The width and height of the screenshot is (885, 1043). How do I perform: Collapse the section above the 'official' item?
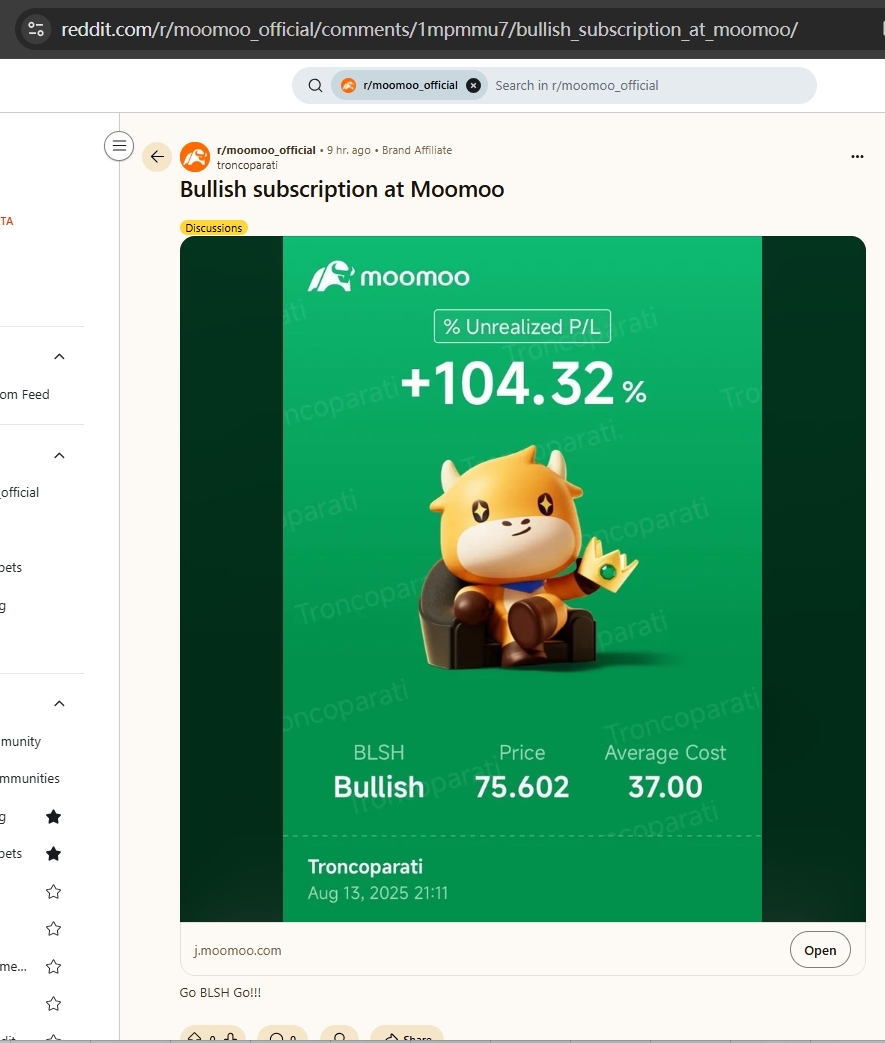pyautogui.click(x=59, y=456)
